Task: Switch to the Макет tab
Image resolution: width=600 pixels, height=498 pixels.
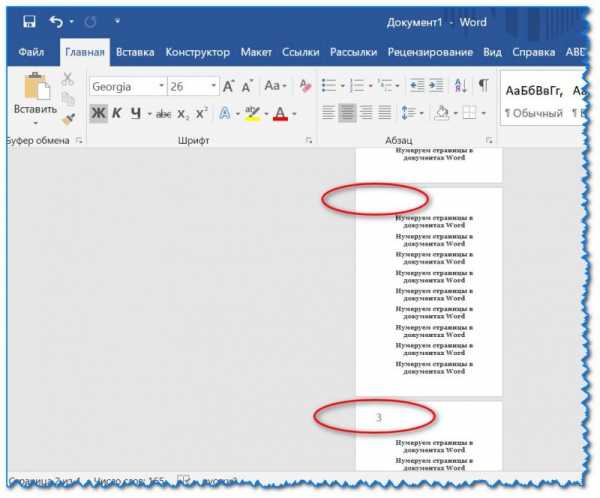Action: 256,52
